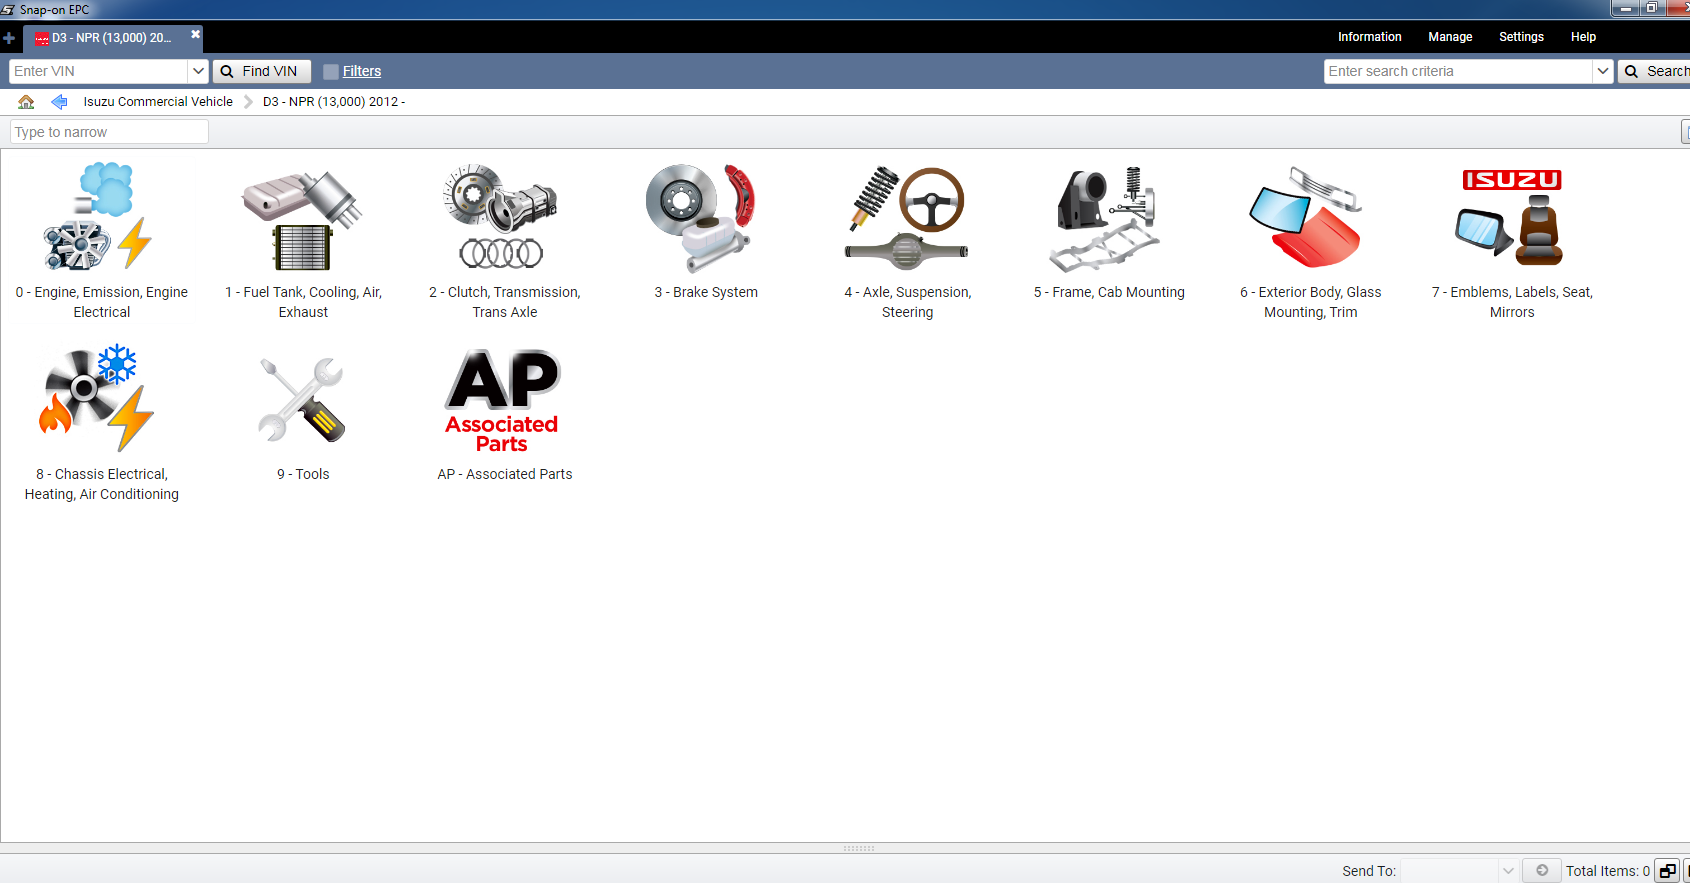Click '4 - Axle, Suspension, Steering' label
The width and height of the screenshot is (1690, 883).
pos(908,302)
